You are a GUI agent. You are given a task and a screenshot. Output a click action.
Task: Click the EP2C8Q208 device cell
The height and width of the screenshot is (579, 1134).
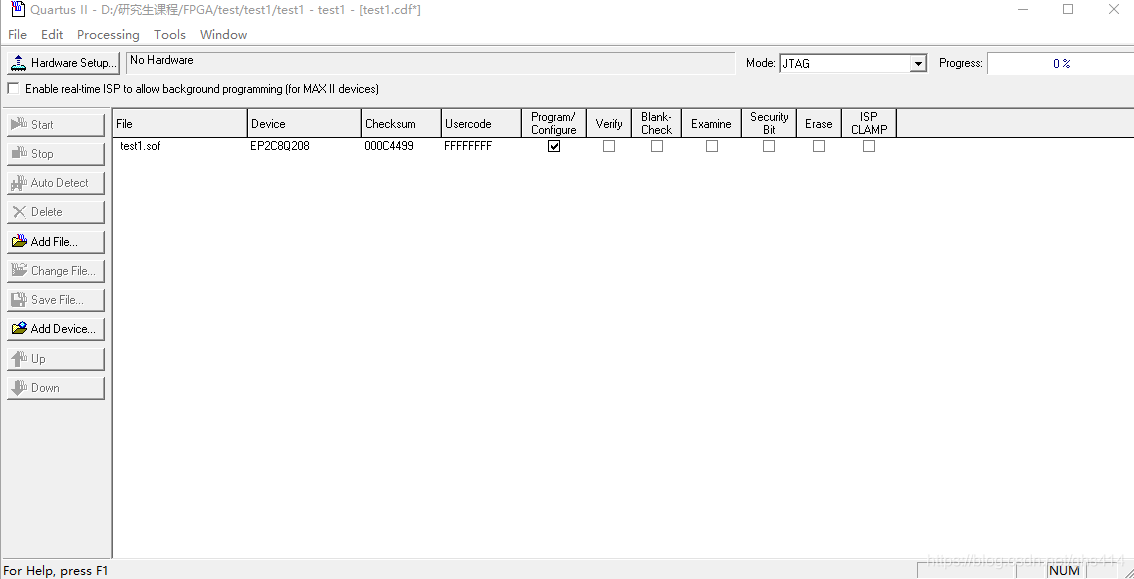coord(280,146)
